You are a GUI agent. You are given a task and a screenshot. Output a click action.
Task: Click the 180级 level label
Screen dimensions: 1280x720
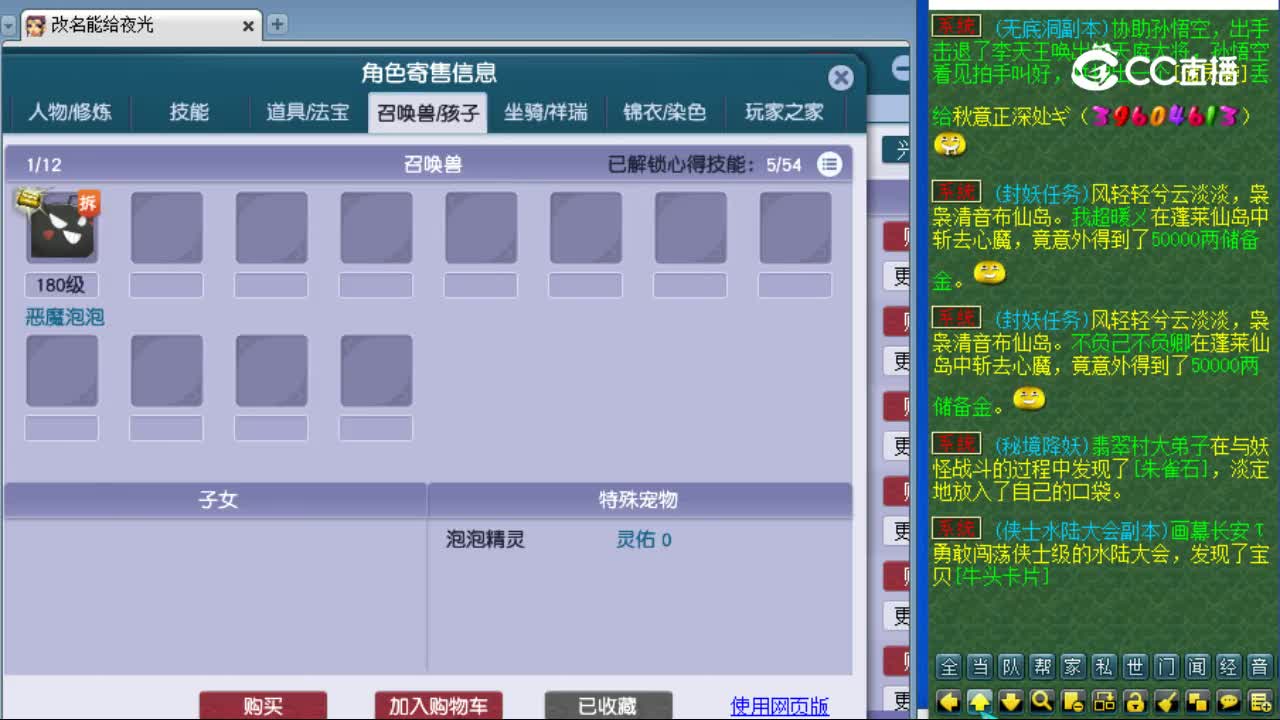pyautogui.click(x=61, y=285)
